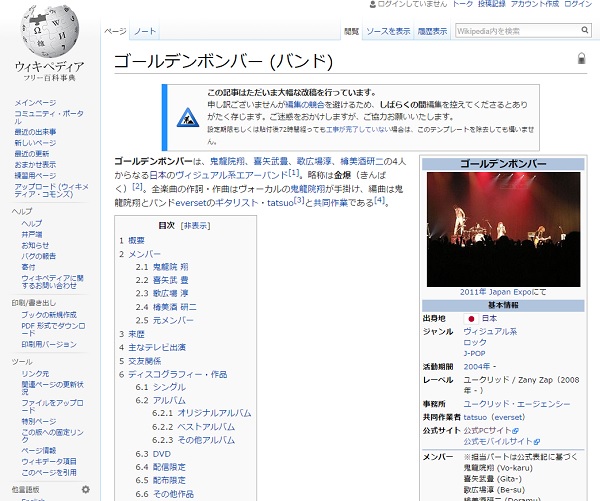The image size is (600, 501).
Task: Open 新しいページ in the sidebar
Action: (35, 143)
